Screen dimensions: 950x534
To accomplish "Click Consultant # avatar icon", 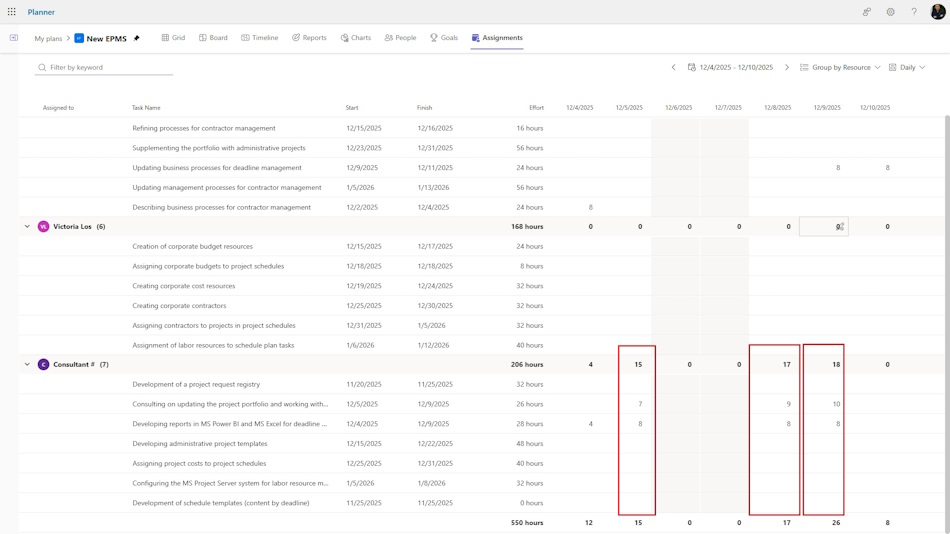I will pos(43,364).
